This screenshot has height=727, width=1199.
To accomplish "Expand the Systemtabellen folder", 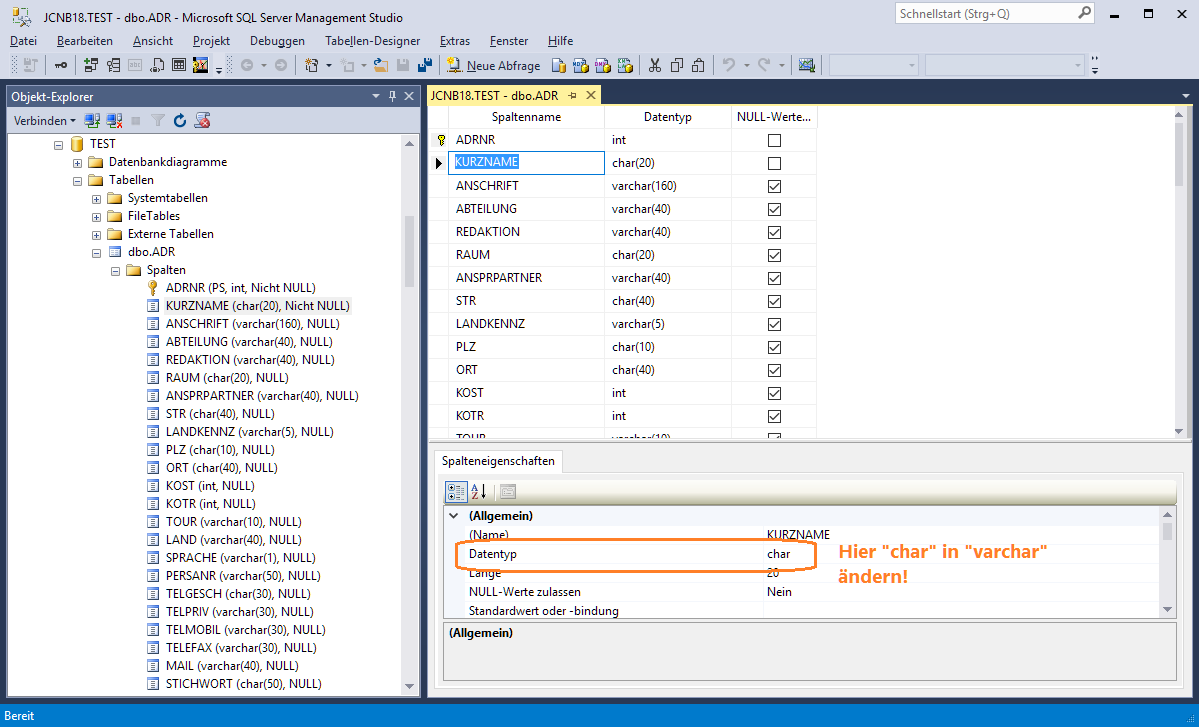I will 96,199.
